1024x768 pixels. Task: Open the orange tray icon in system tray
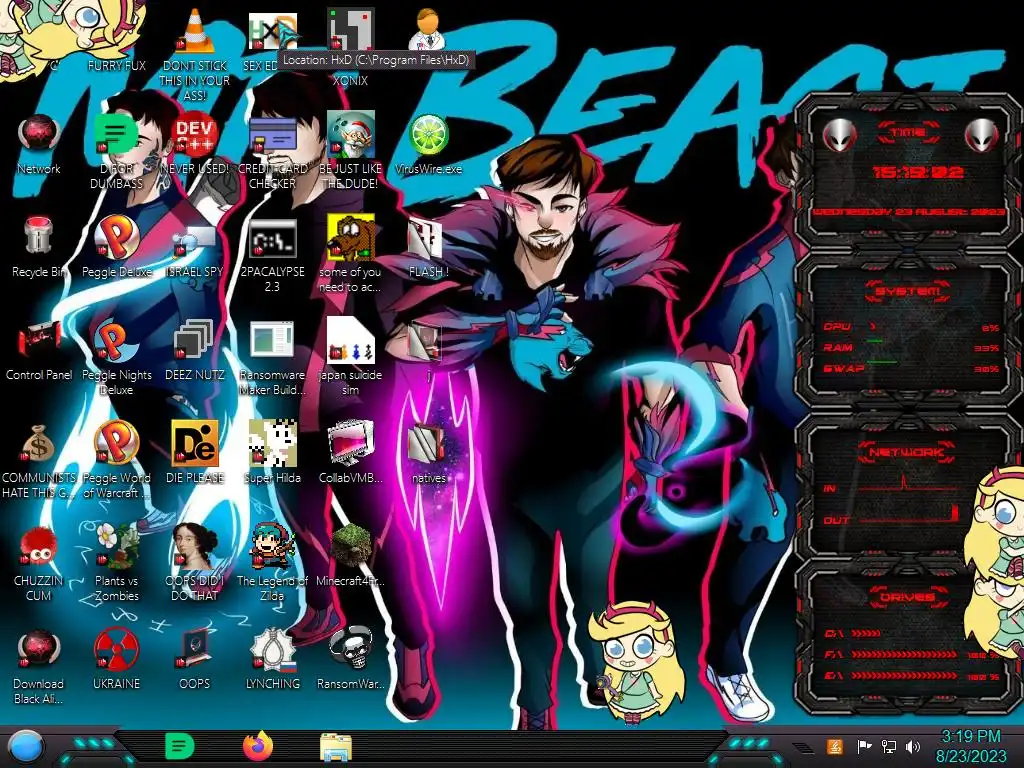(834, 746)
